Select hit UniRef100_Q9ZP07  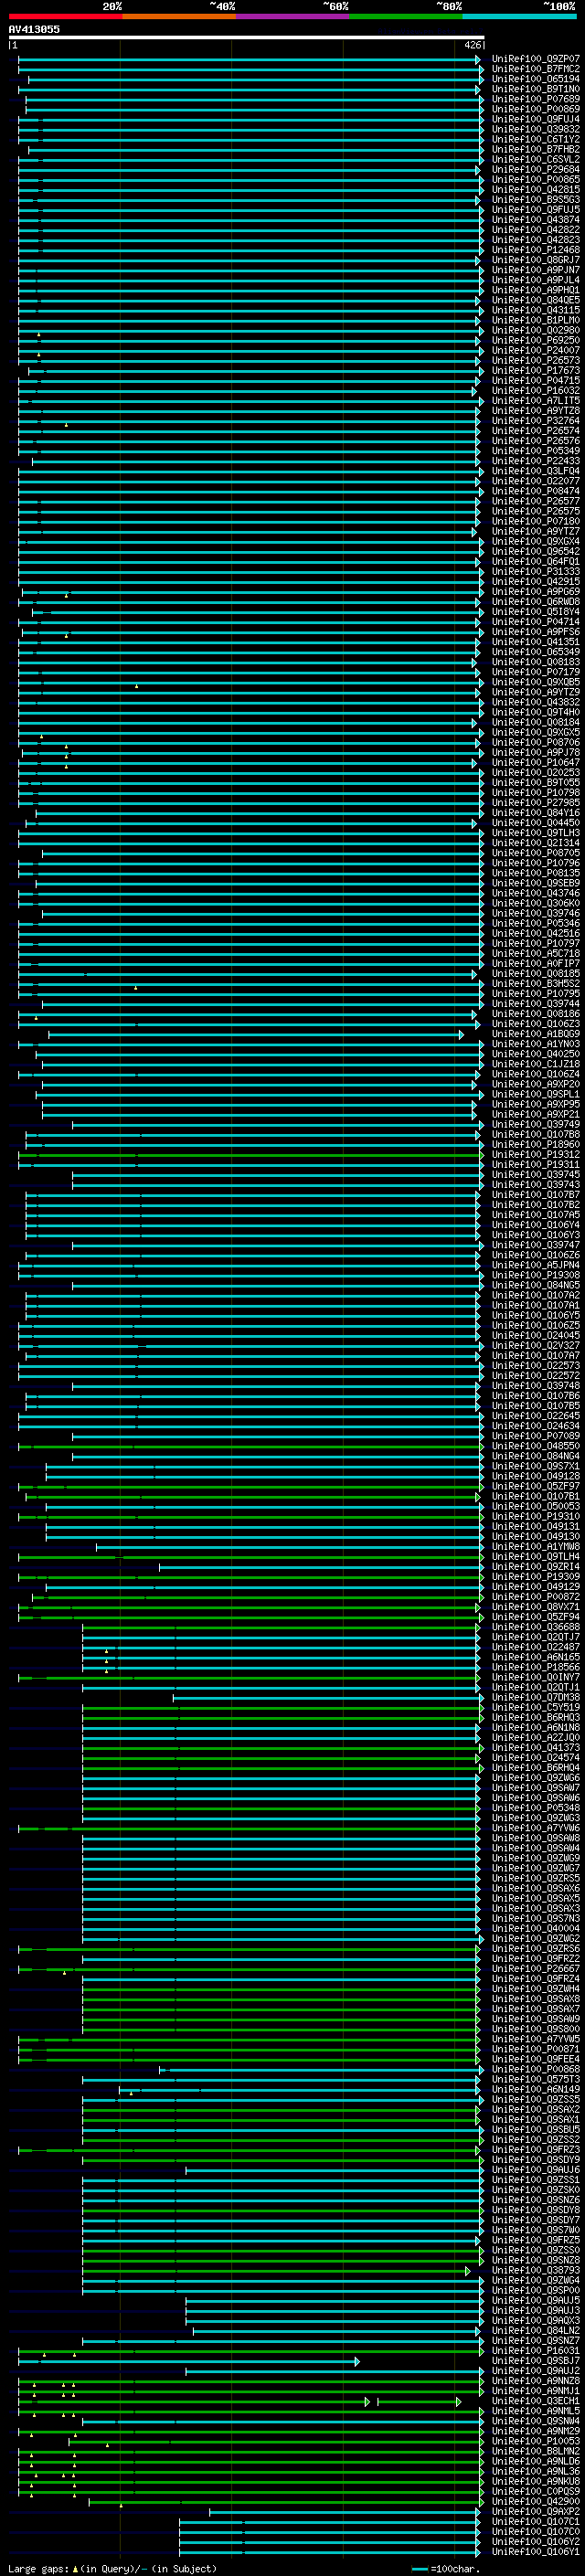pyautogui.click(x=535, y=59)
